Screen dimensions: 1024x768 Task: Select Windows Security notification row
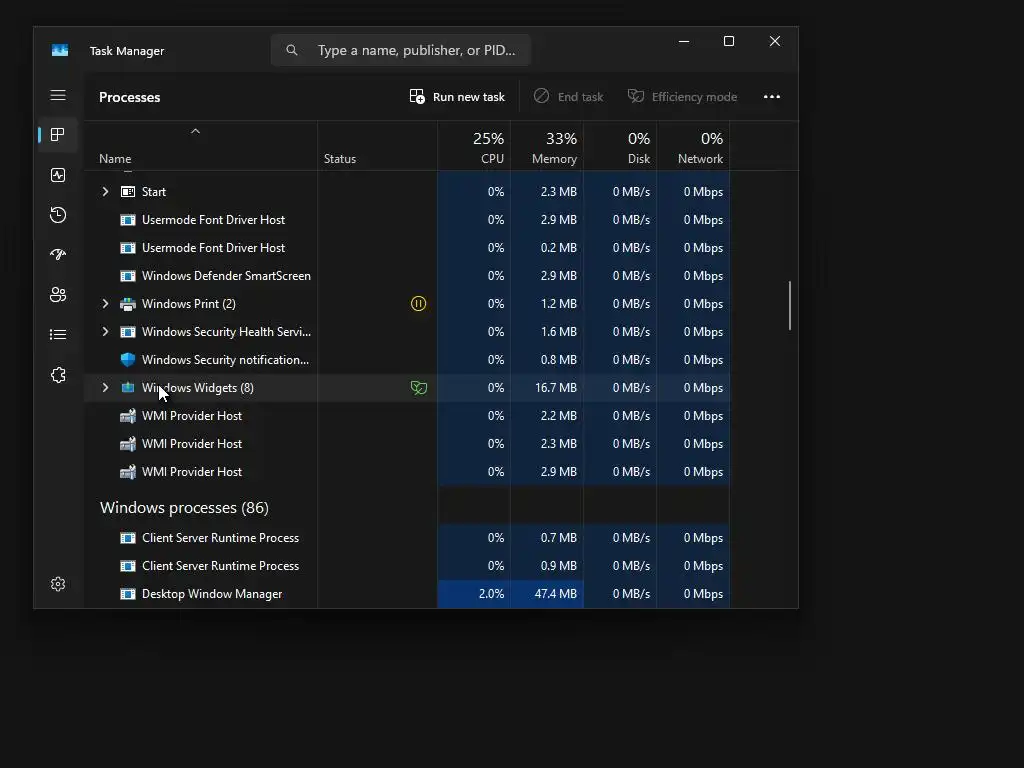pos(407,360)
